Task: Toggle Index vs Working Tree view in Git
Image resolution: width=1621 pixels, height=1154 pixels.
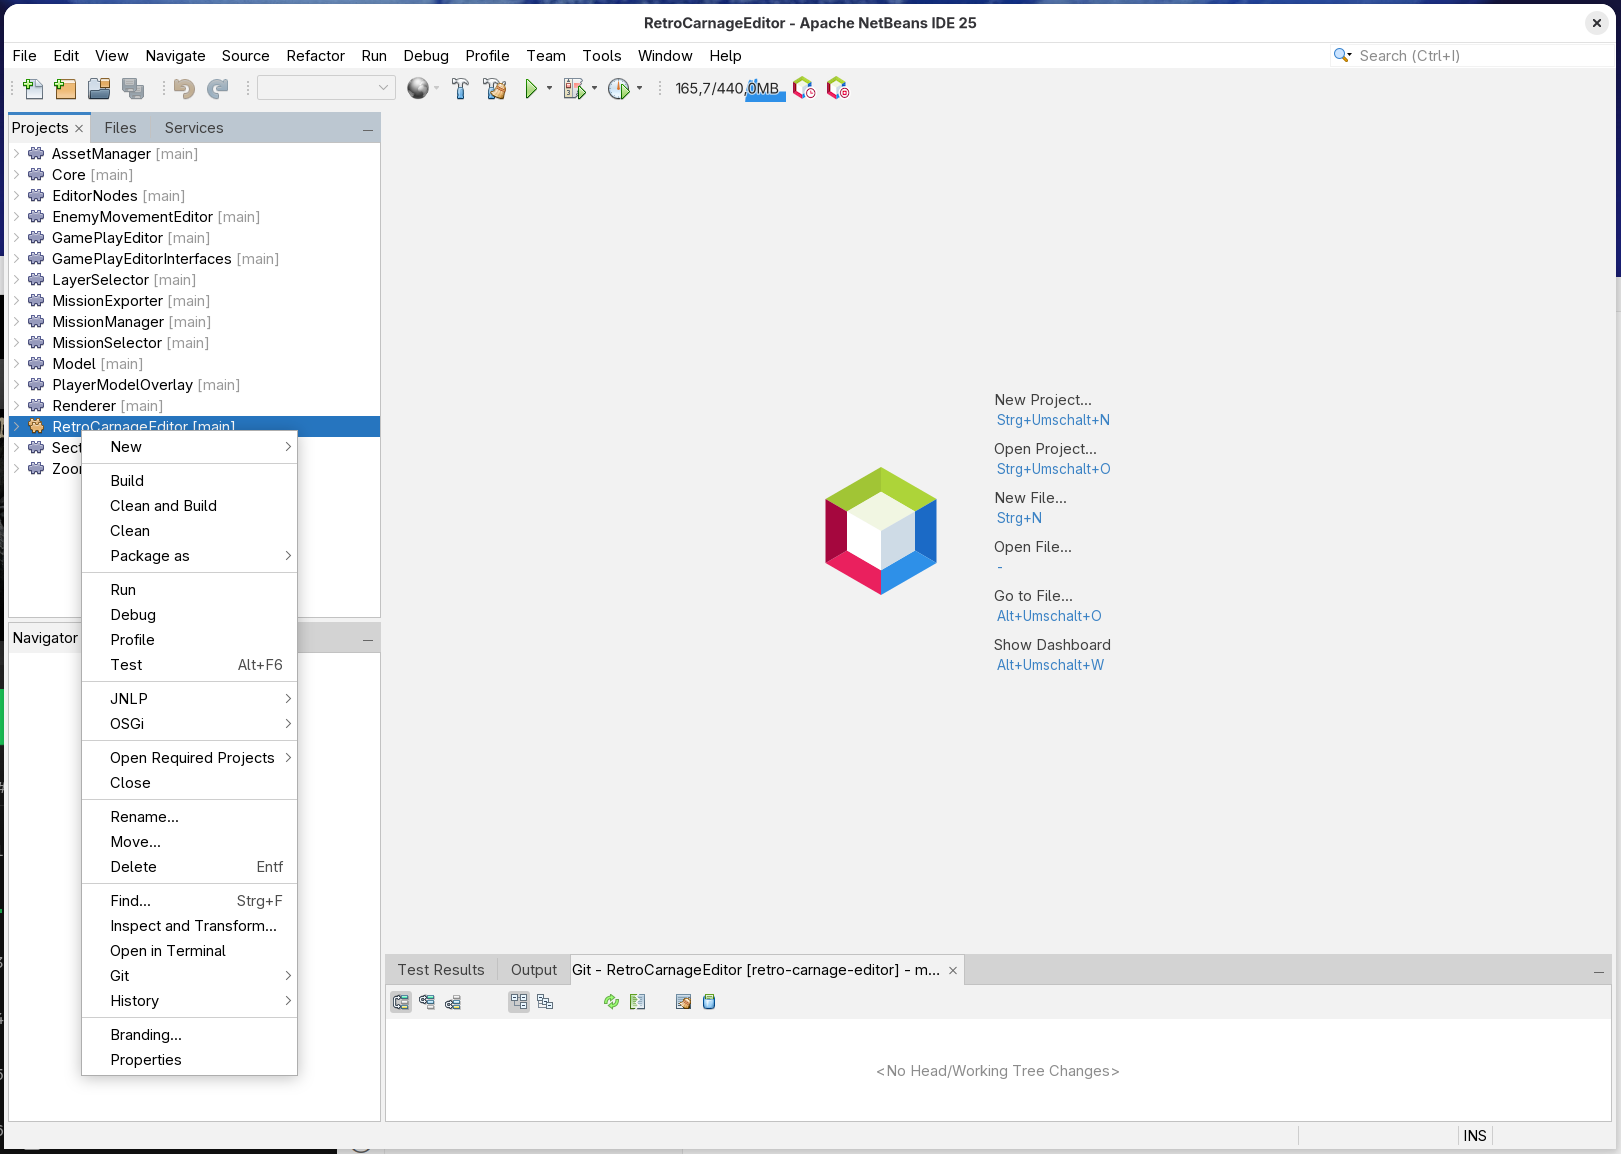Action: tap(453, 1002)
